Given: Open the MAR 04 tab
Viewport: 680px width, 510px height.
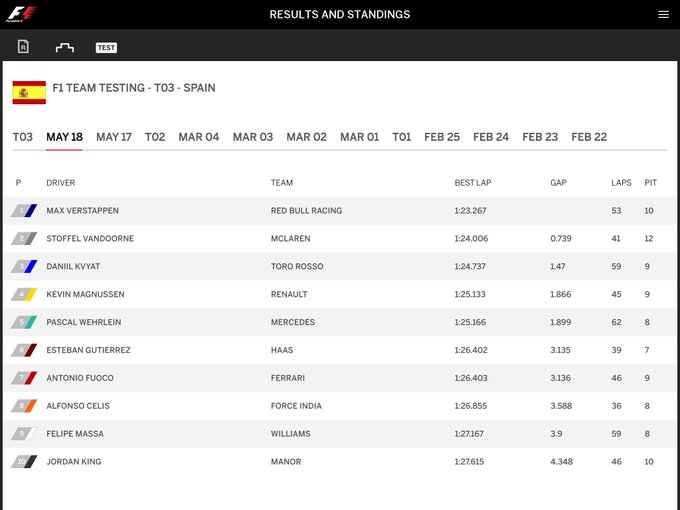Looking at the screenshot, I should point(199,137).
